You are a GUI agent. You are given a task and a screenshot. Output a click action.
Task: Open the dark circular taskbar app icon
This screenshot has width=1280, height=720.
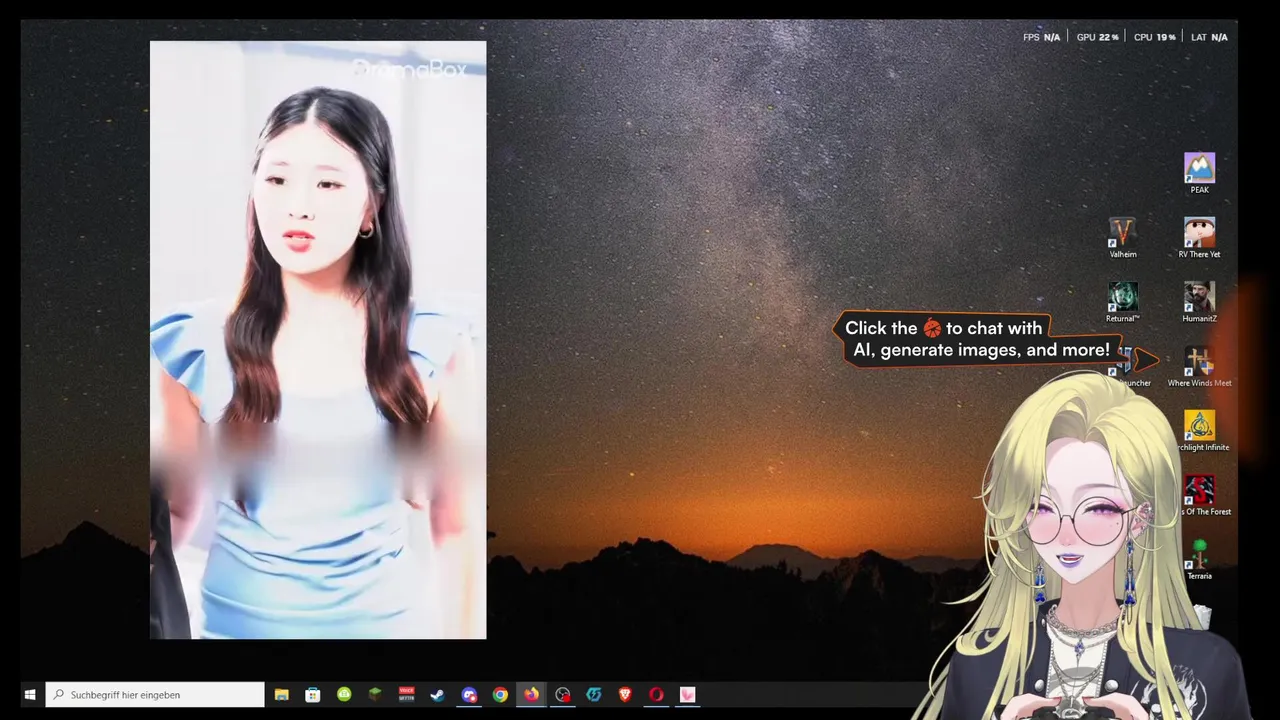pyautogui.click(x=563, y=694)
